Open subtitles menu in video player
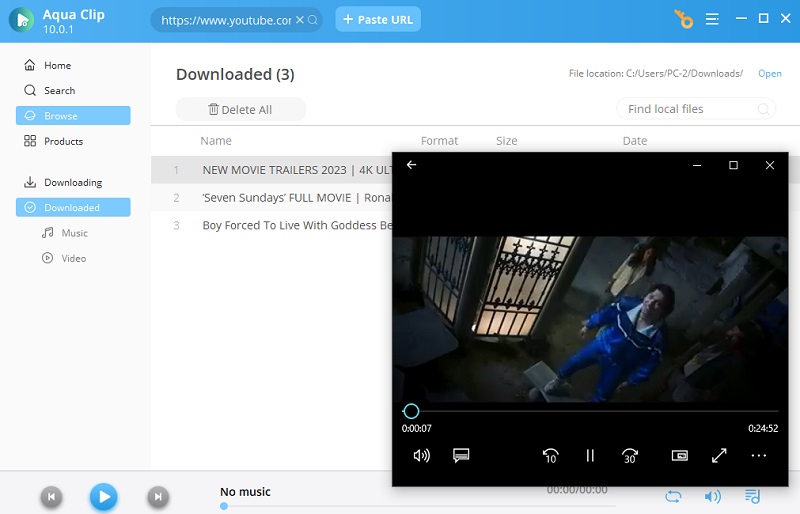The height and width of the screenshot is (514, 800). [x=461, y=455]
